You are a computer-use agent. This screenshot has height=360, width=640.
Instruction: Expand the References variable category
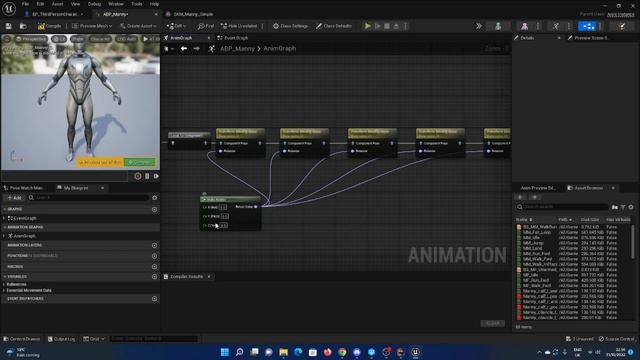click(x=4, y=284)
